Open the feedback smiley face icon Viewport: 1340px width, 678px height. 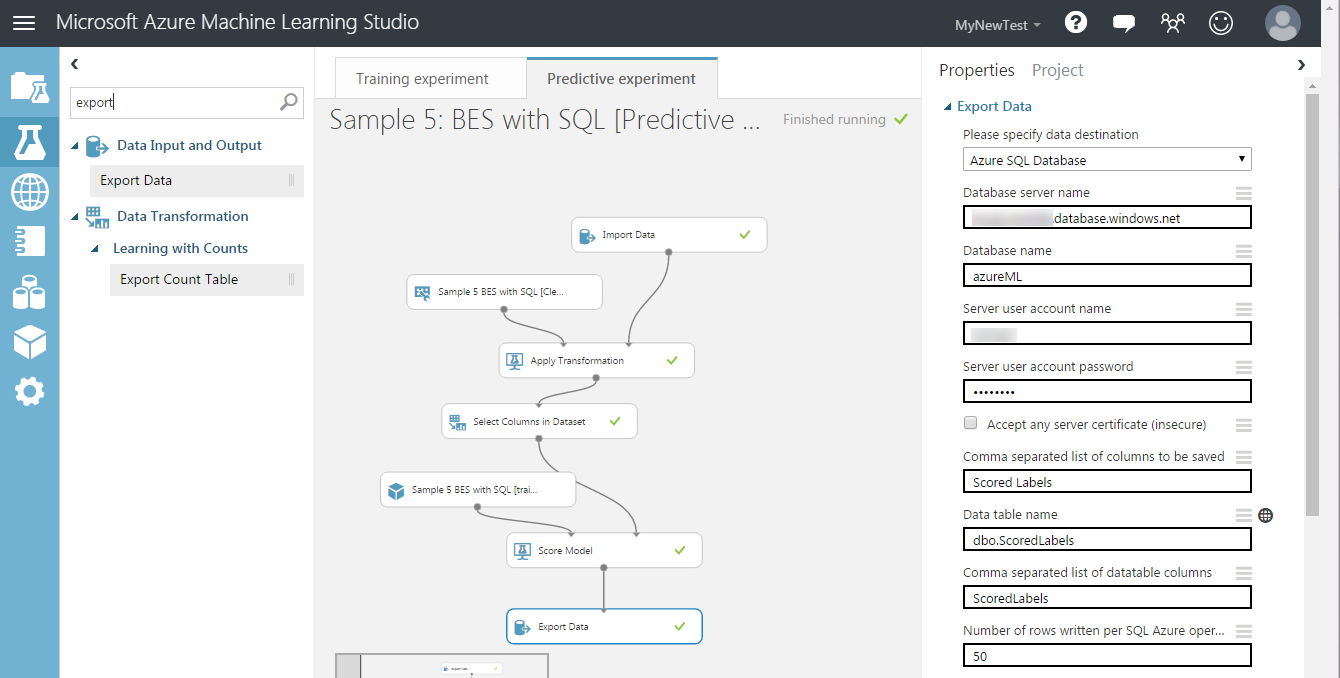(1220, 23)
